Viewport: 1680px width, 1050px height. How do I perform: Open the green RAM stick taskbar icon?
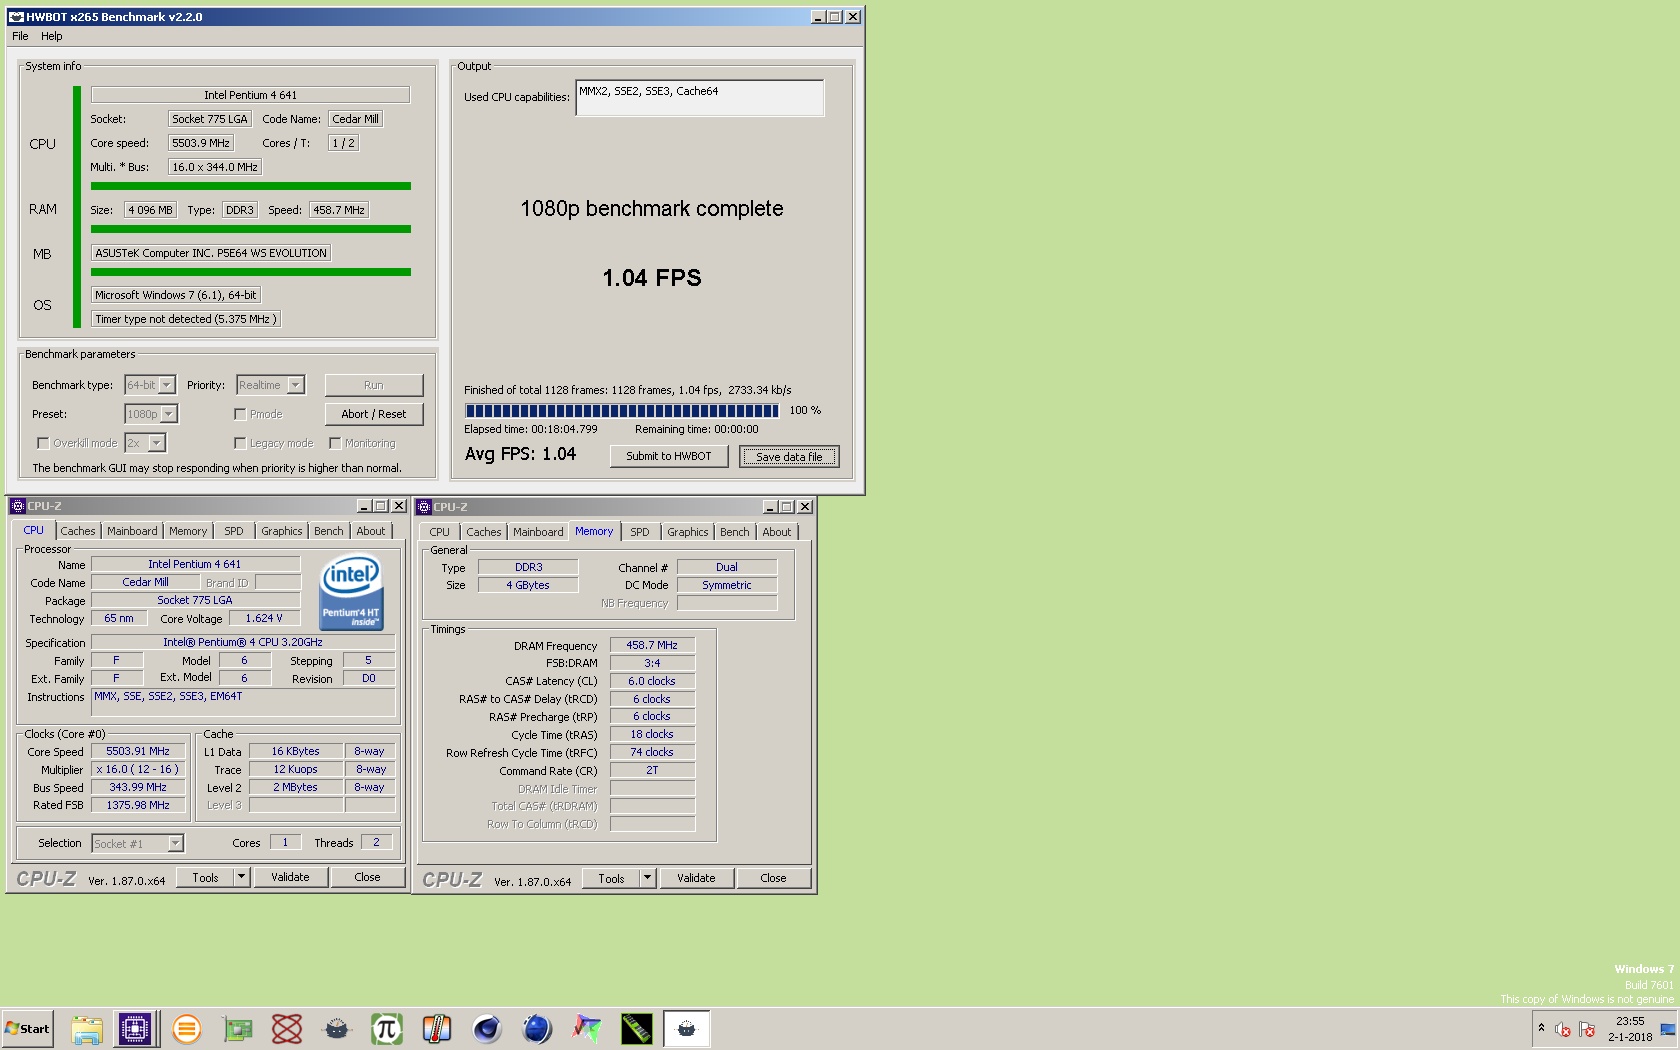[637, 1029]
